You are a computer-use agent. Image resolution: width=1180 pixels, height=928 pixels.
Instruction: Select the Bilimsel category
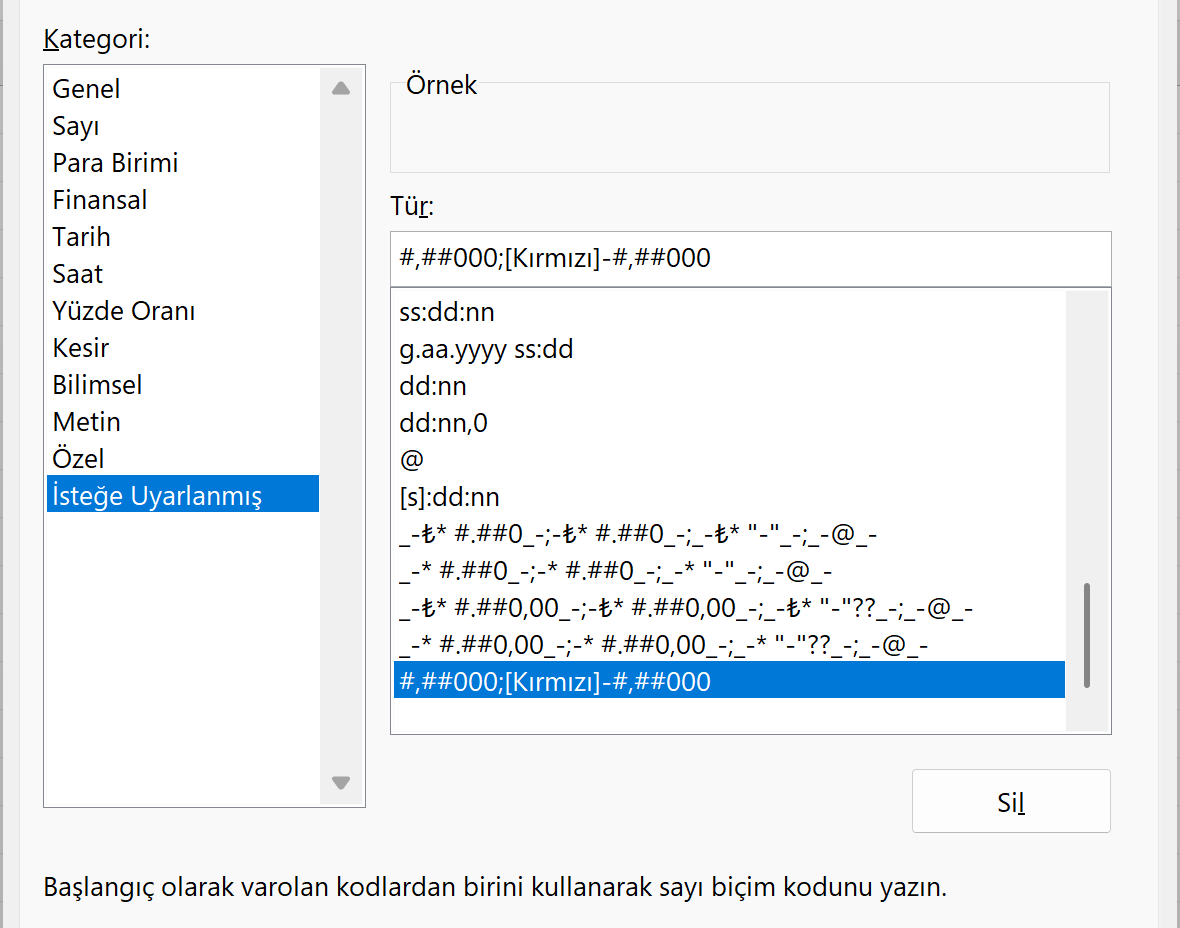pyautogui.click(x=97, y=385)
